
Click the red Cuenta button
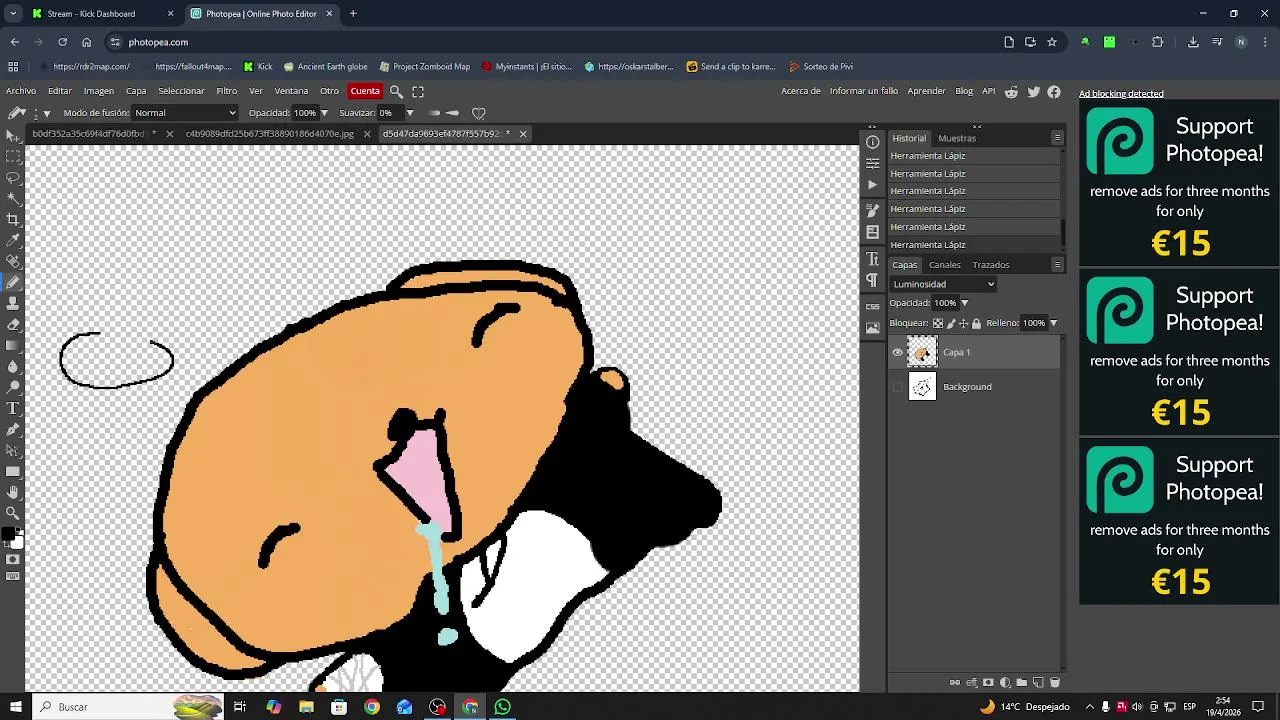[x=365, y=91]
